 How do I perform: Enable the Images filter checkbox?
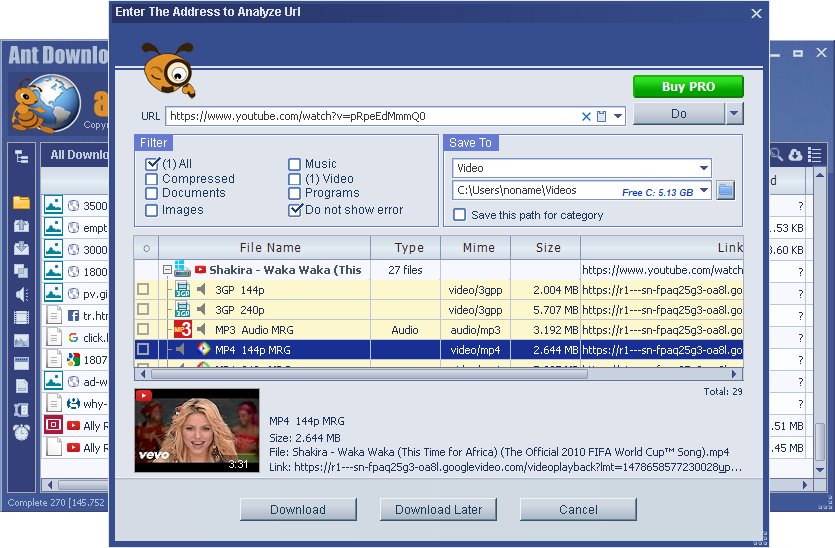coord(152,210)
